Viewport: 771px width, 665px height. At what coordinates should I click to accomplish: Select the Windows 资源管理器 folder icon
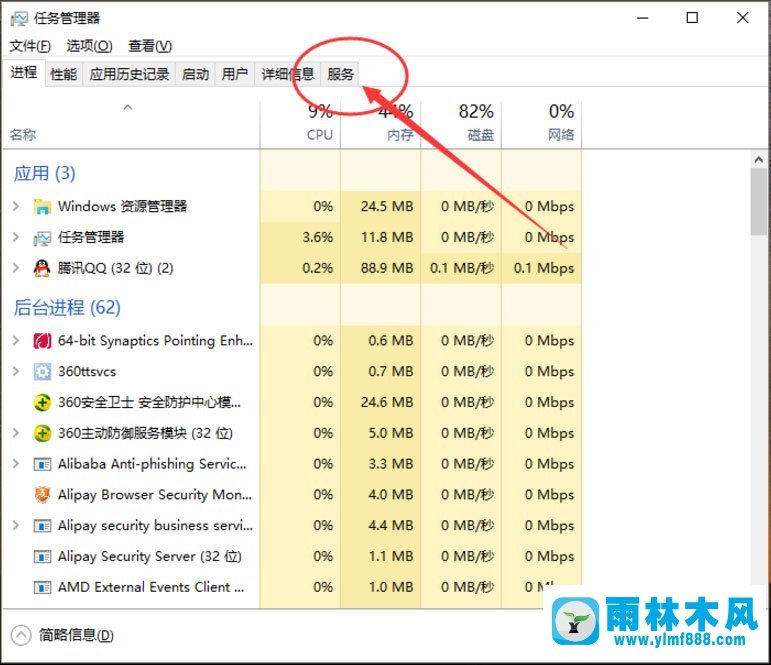click(x=42, y=207)
